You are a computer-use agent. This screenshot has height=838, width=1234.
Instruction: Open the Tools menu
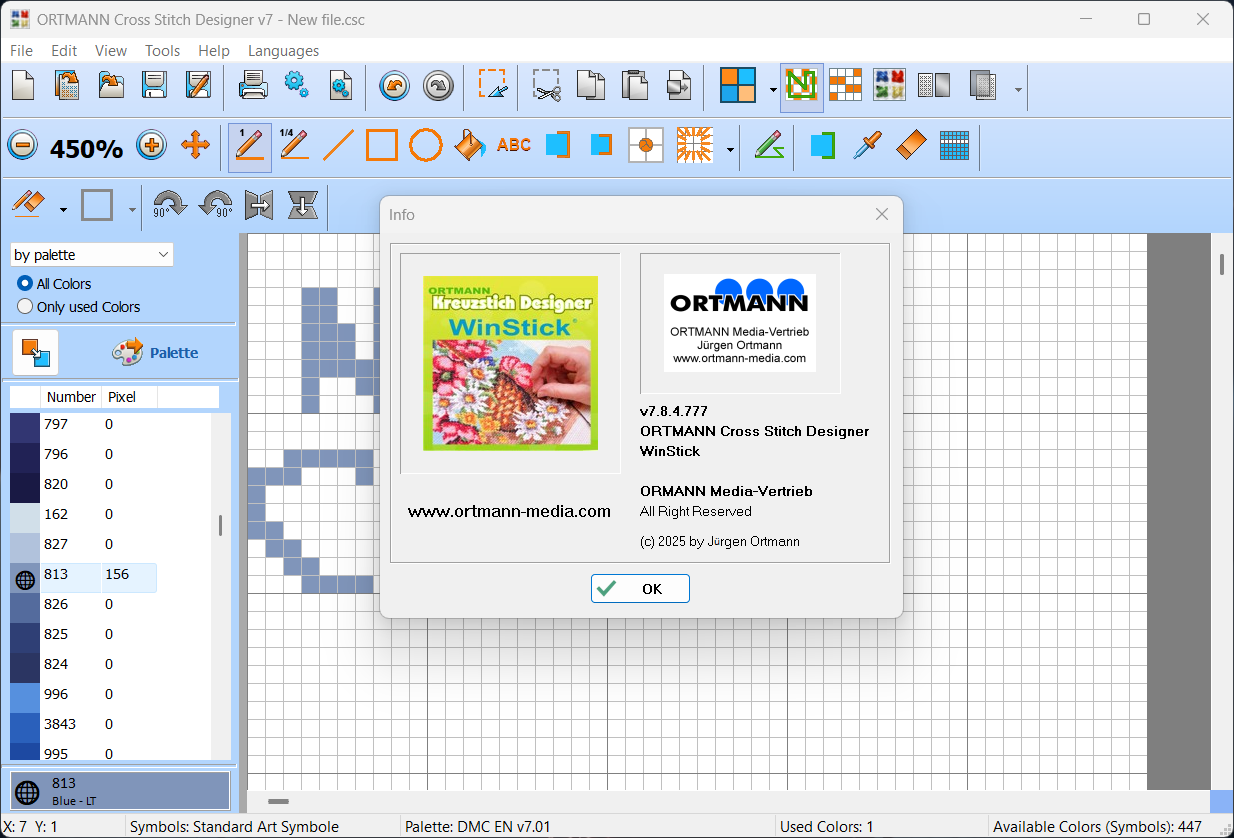(x=162, y=50)
